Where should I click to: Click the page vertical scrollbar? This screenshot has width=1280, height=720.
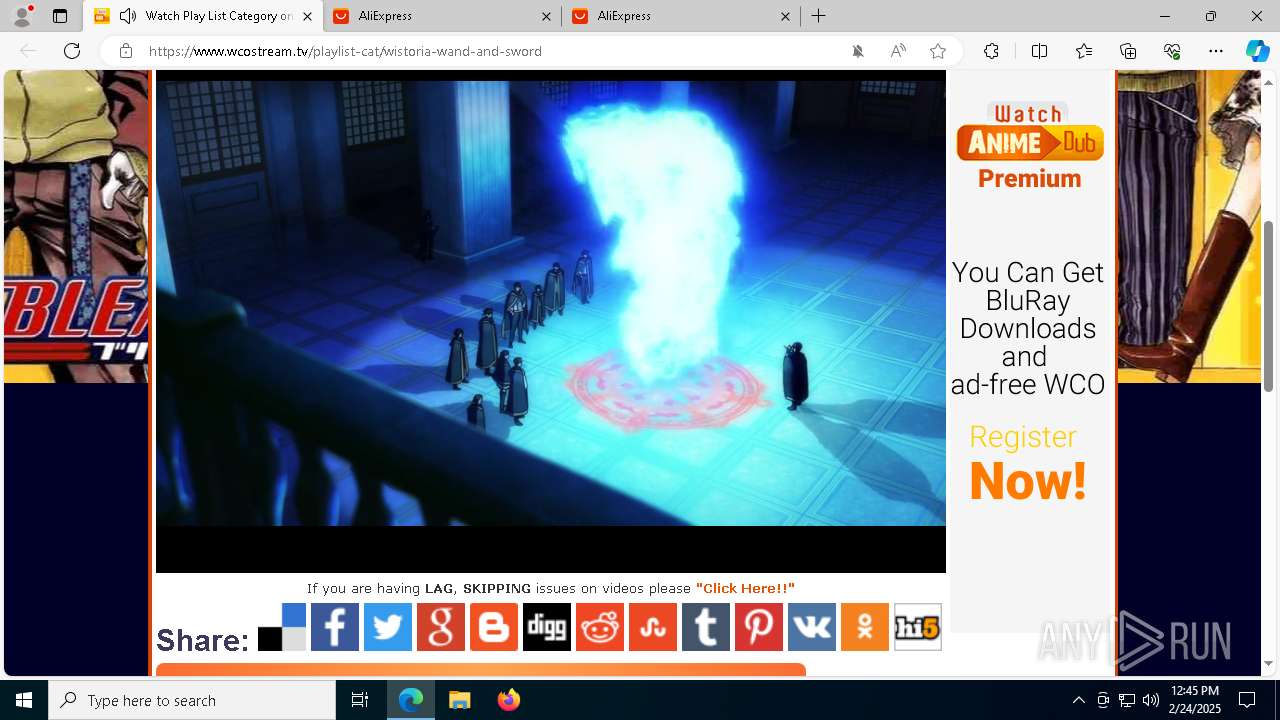click(x=1269, y=305)
